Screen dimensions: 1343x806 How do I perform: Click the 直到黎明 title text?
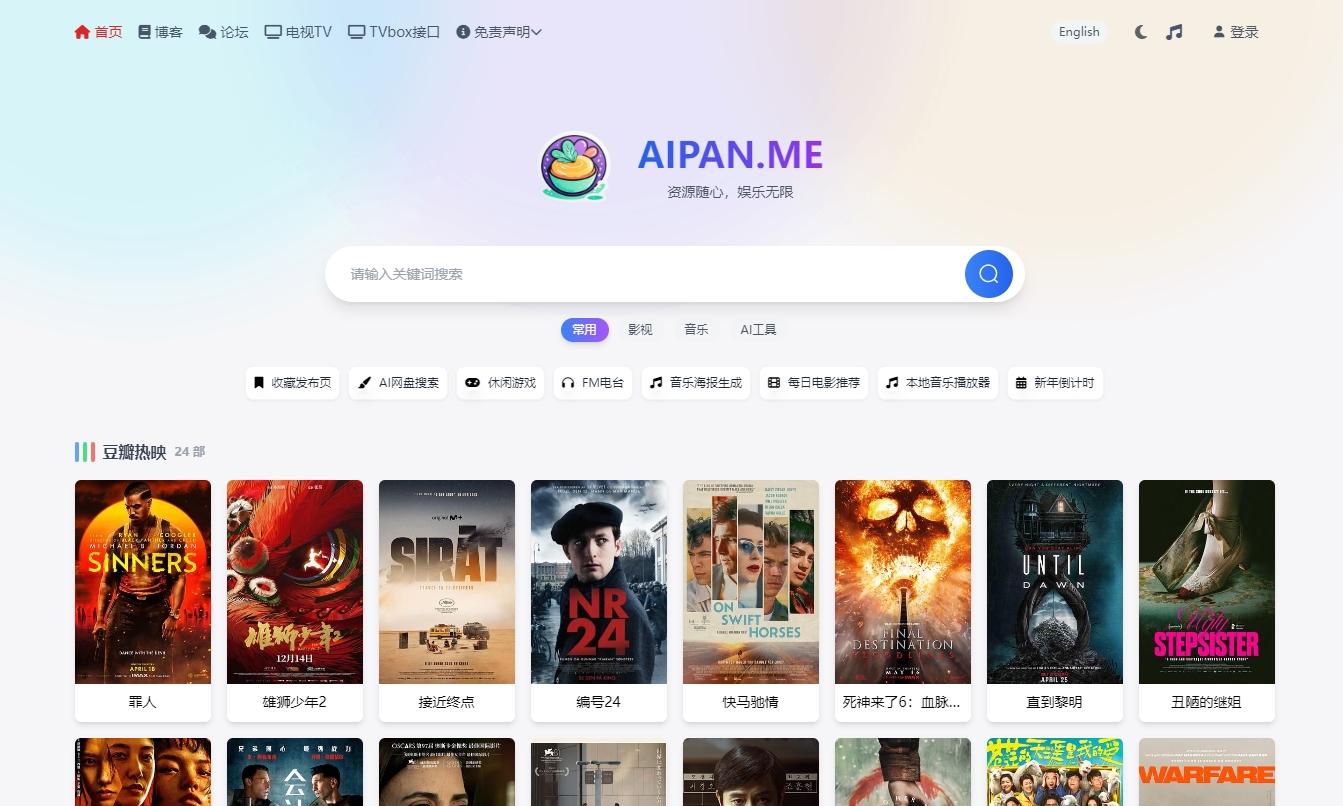coord(1055,702)
